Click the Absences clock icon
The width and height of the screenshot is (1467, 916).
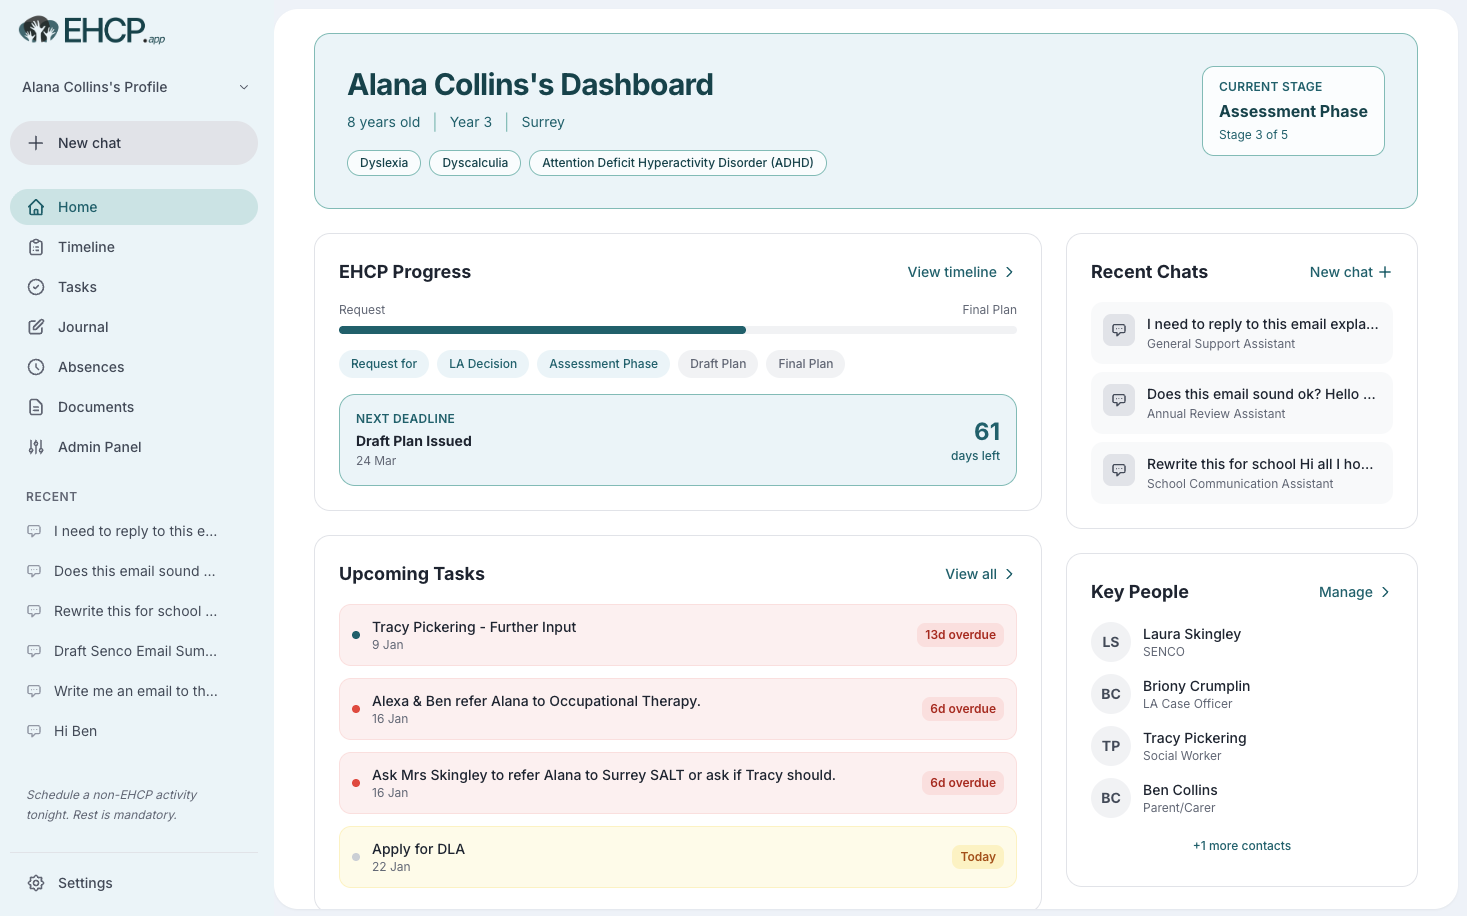pos(36,367)
